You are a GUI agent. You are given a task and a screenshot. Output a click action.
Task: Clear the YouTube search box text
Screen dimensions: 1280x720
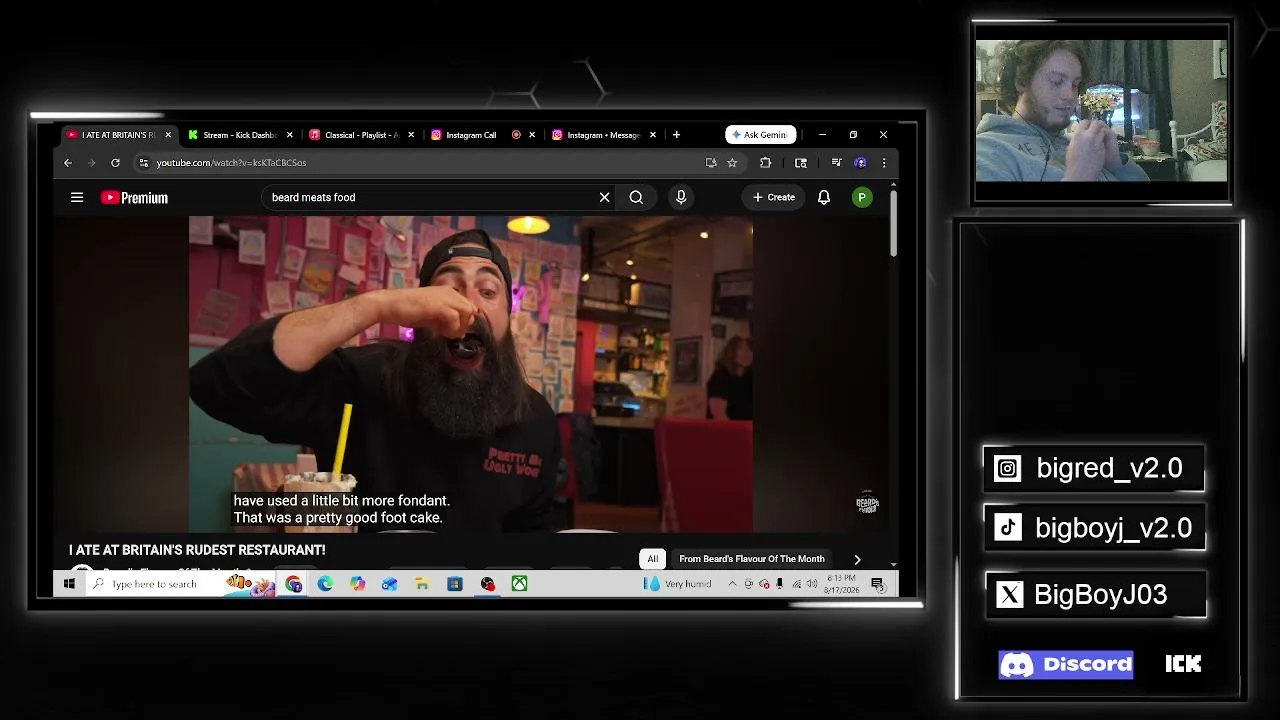604,197
